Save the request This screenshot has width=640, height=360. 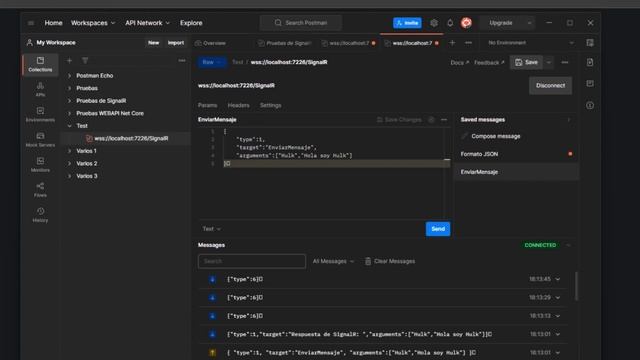[x=527, y=62]
